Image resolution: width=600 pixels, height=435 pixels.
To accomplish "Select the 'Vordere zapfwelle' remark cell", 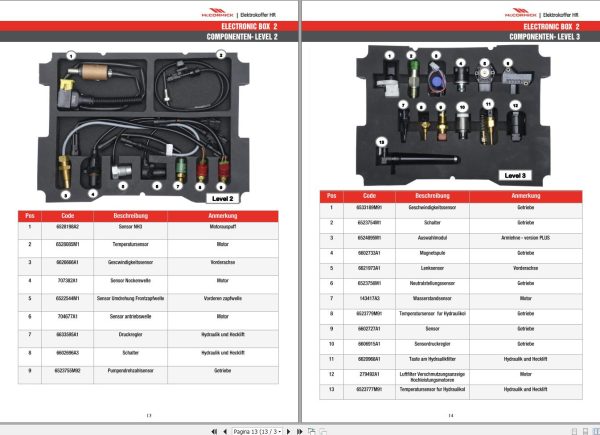I will [223, 303].
